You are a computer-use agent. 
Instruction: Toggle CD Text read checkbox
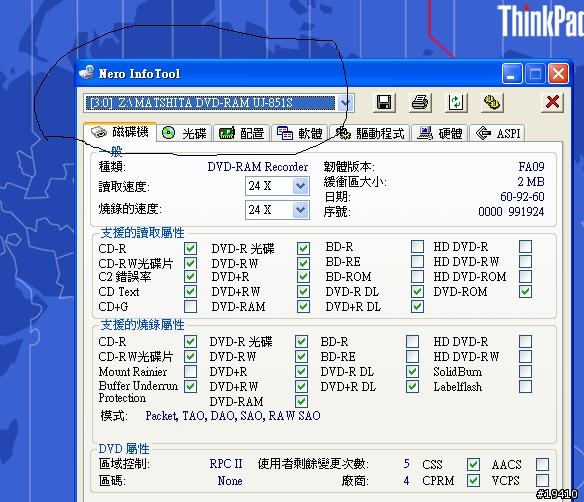[190, 291]
